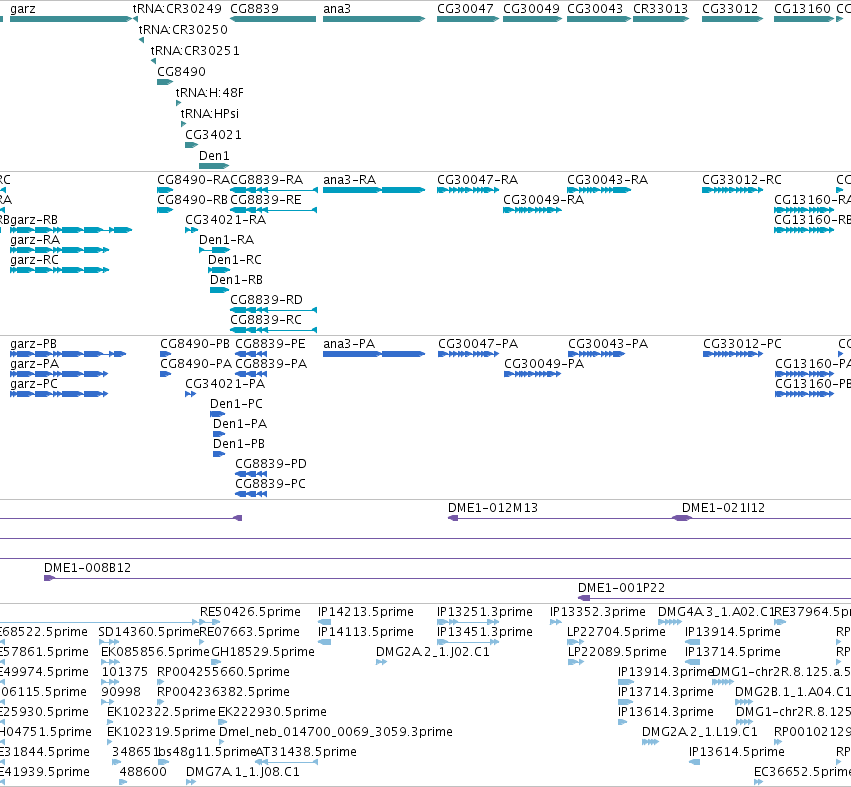Click the CG33012-RC transcript
The image size is (851, 787).
click(x=733, y=190)
